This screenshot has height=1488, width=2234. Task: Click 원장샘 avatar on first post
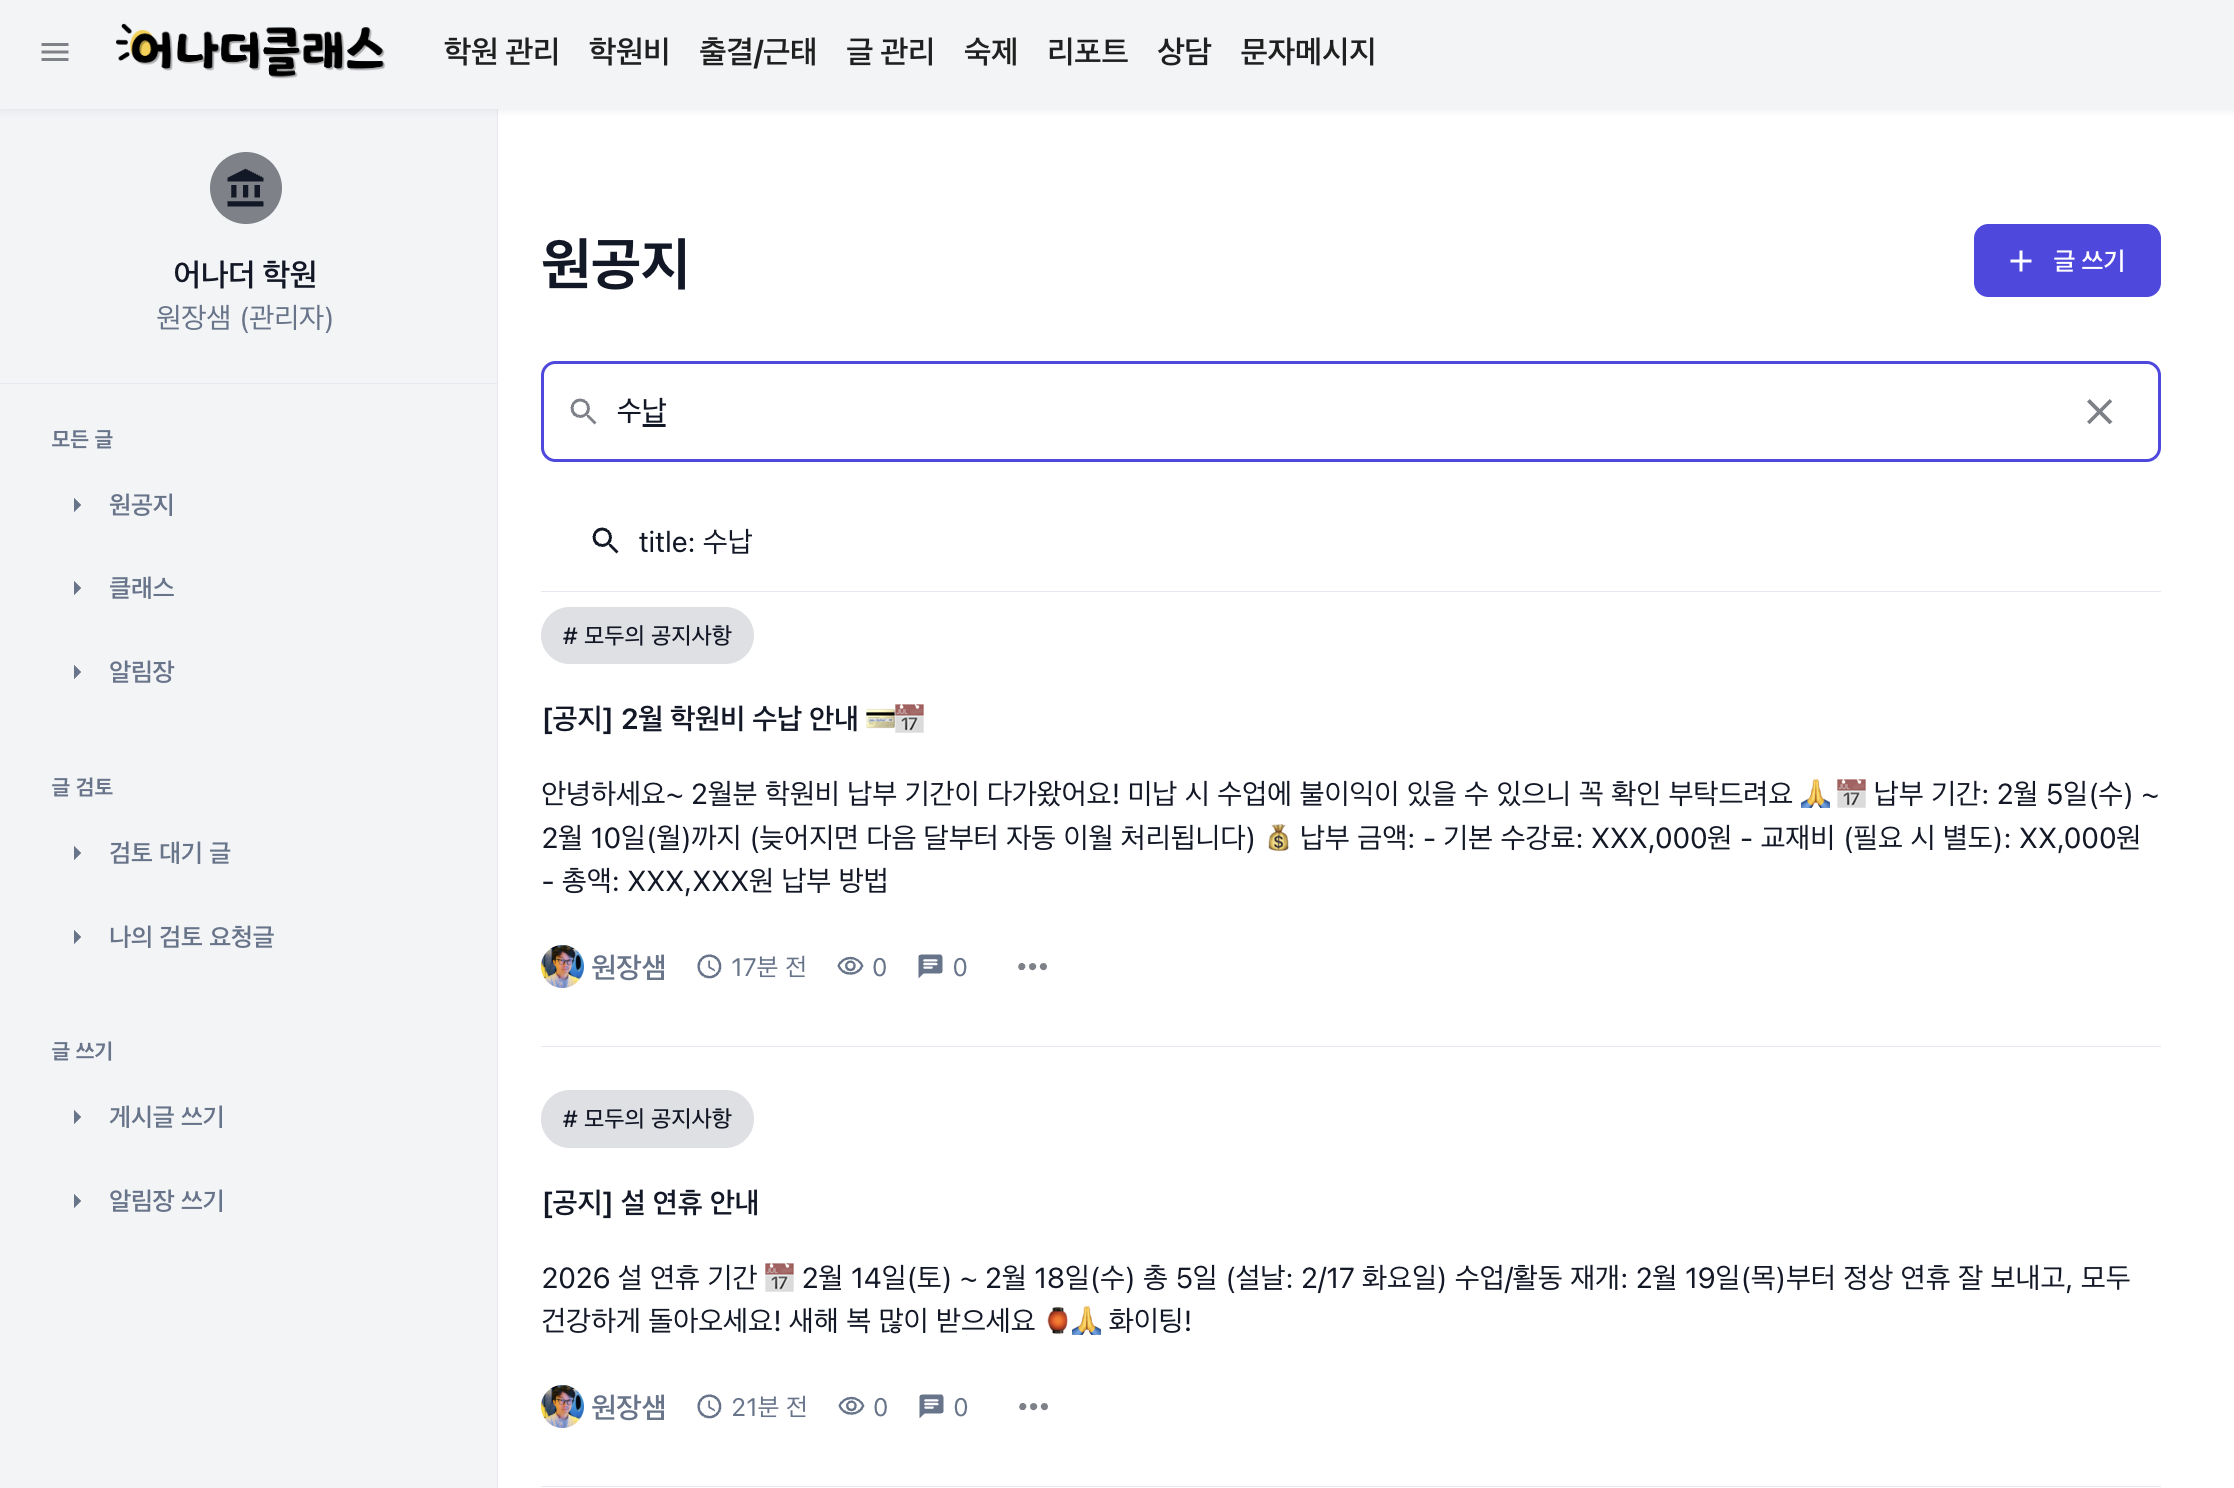(x=562, y=966)
